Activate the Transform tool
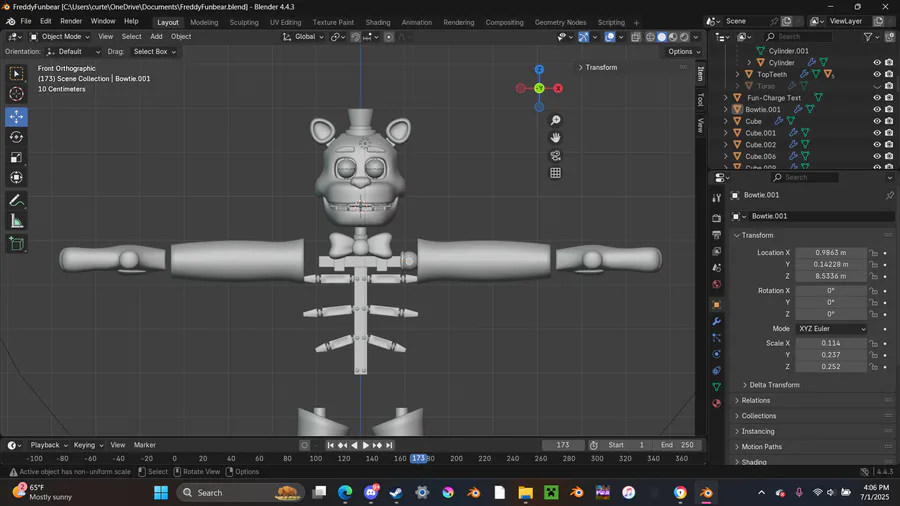The image size is (900, 506). pos(16,177)
